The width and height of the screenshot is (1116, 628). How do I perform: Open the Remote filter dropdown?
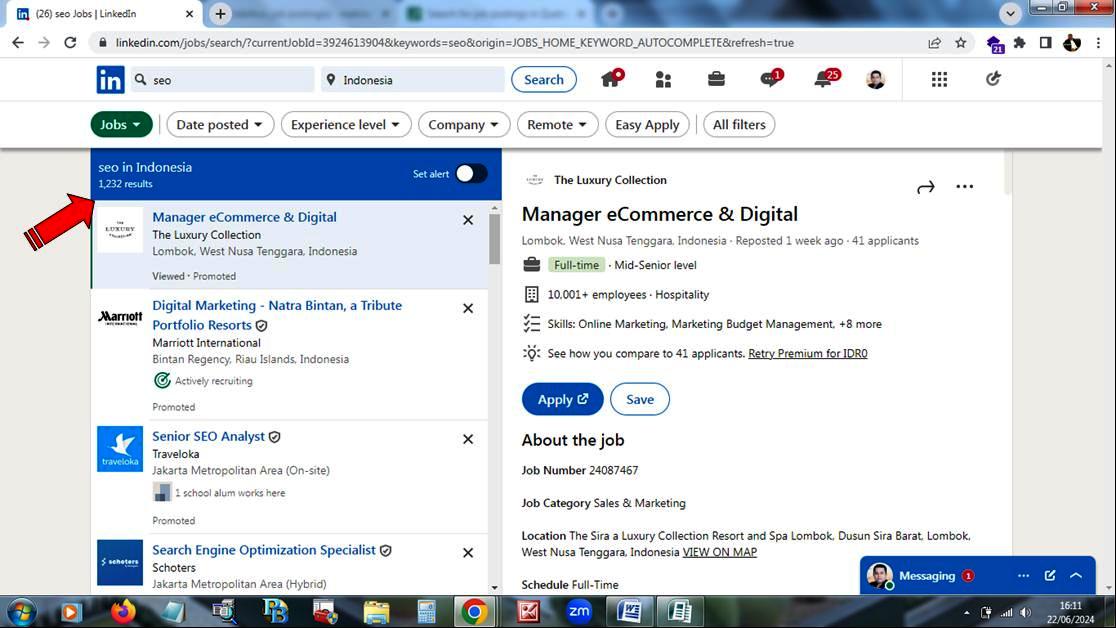pyautogui.click(x=558, y=125)
